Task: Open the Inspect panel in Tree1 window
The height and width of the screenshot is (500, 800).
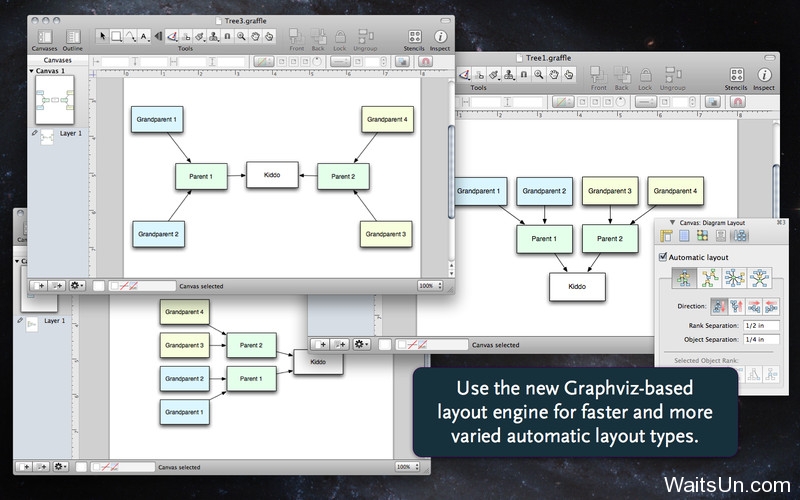Action: [x=764, y=76]
